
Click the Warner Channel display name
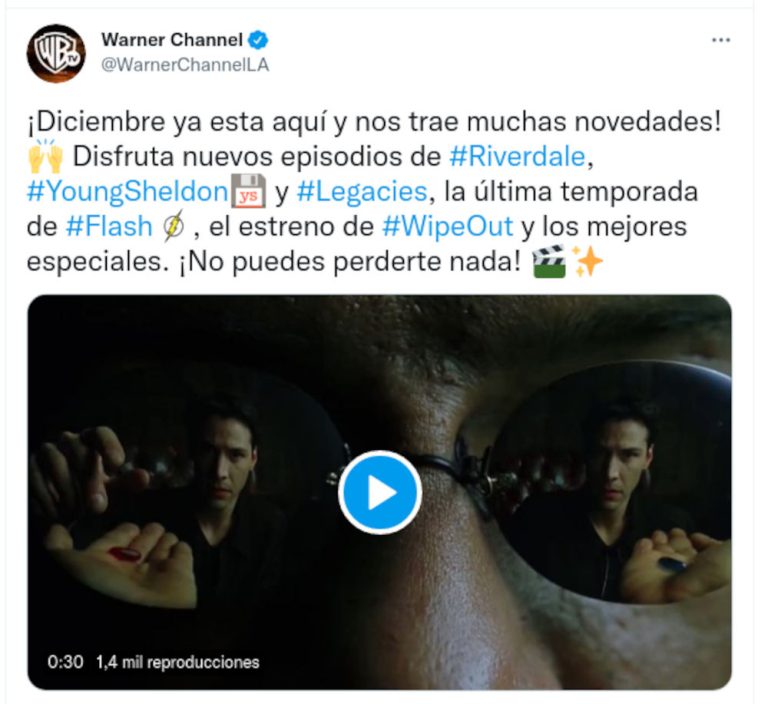click(x=172, y=40)
